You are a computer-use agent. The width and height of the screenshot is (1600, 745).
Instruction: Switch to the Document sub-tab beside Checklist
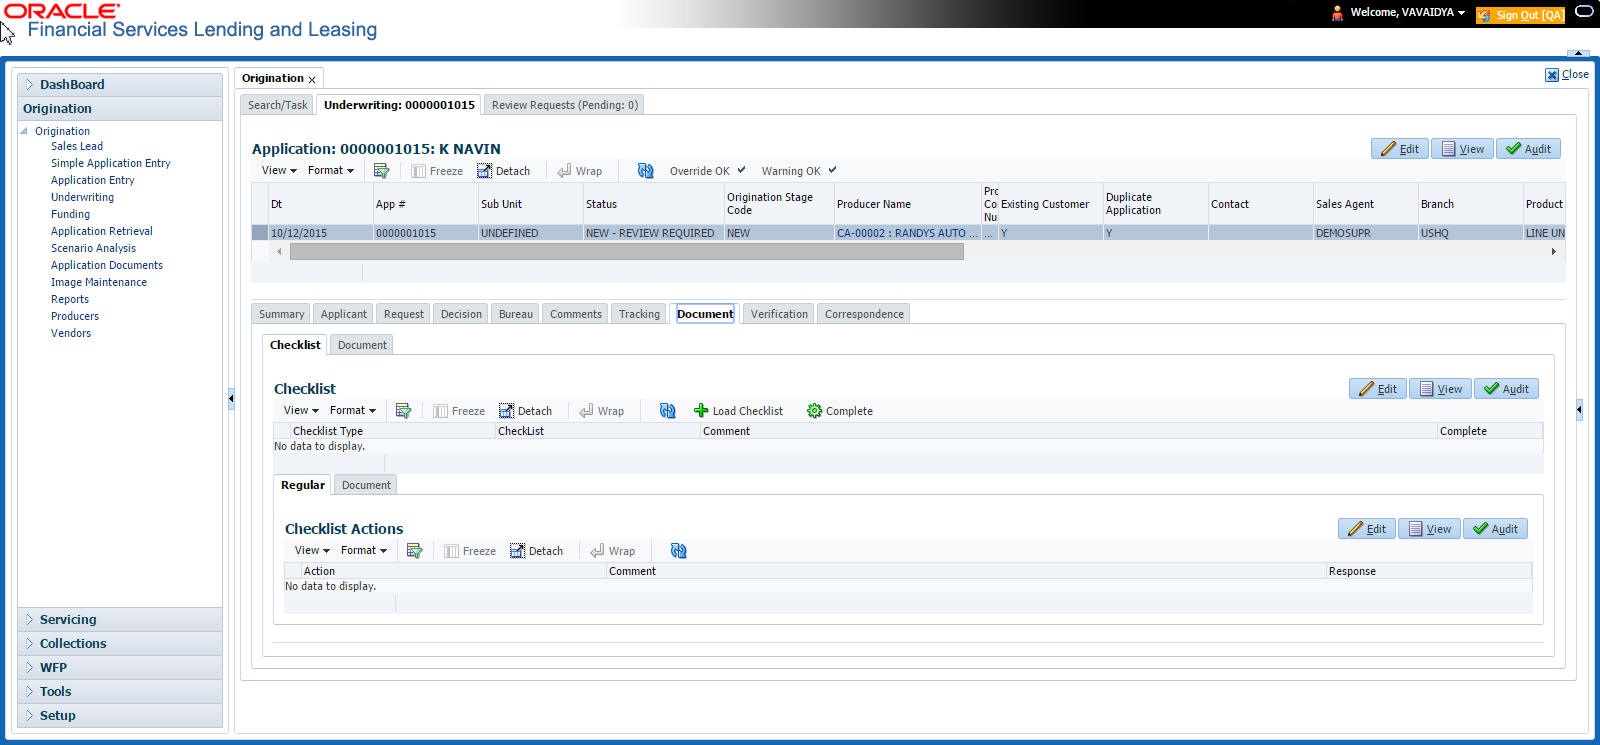coord(362,345)
